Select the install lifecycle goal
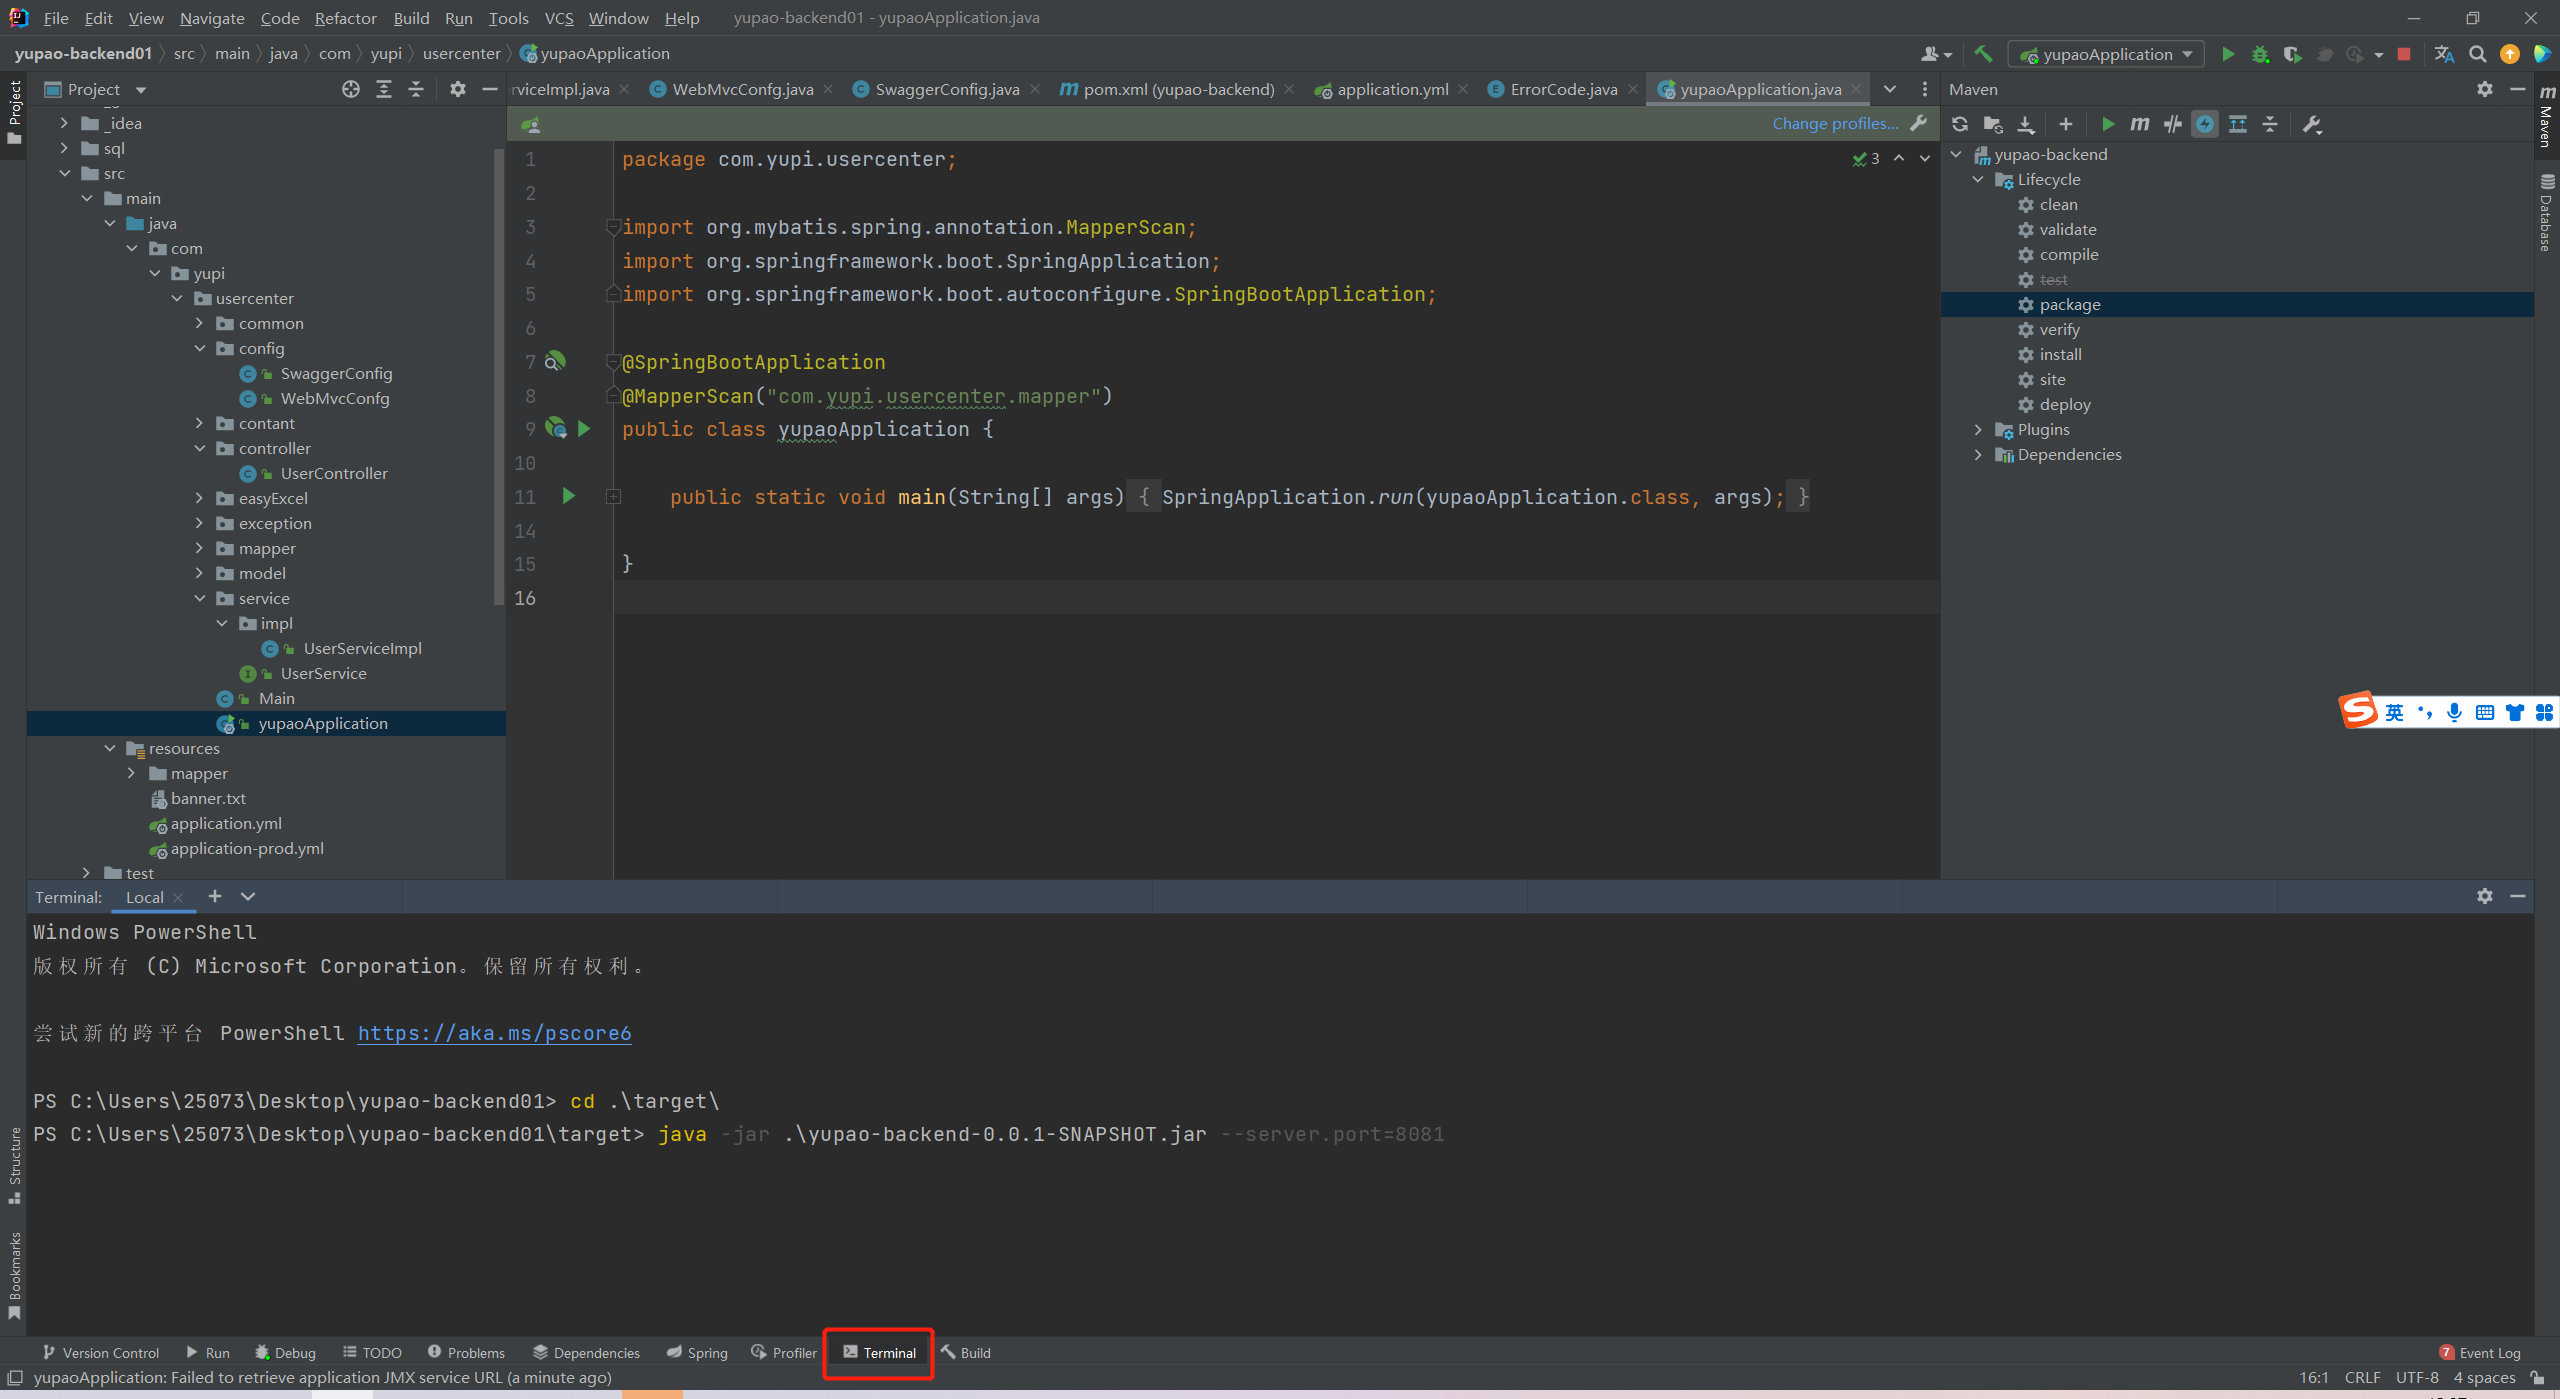 [2060, 355]
